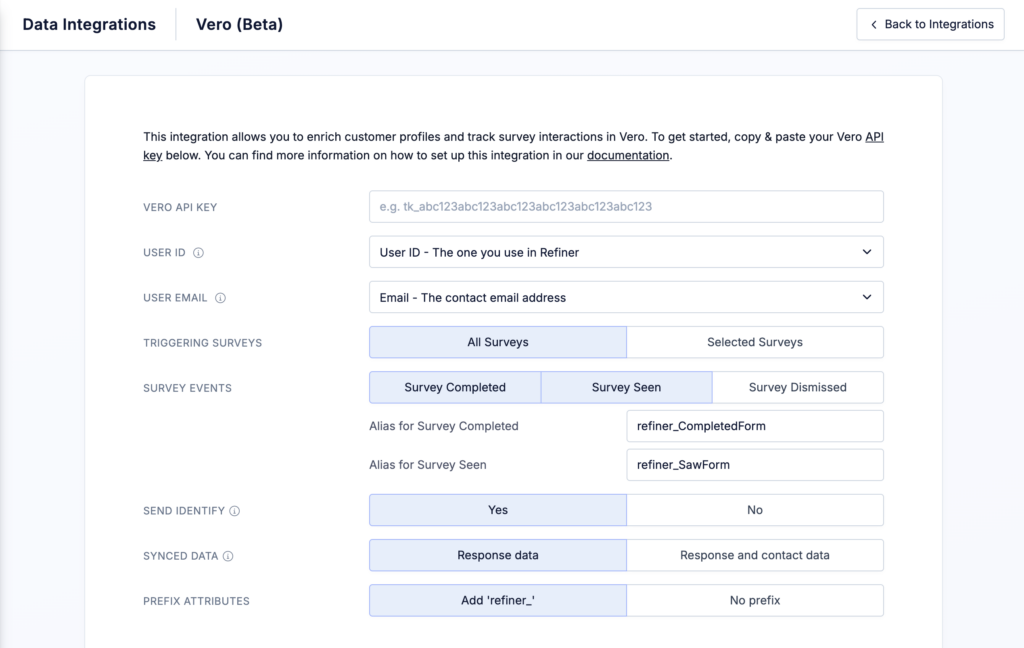This screenshot has height=648, width=1024.
Task: Follow the API key link
Action: point(874,137)
